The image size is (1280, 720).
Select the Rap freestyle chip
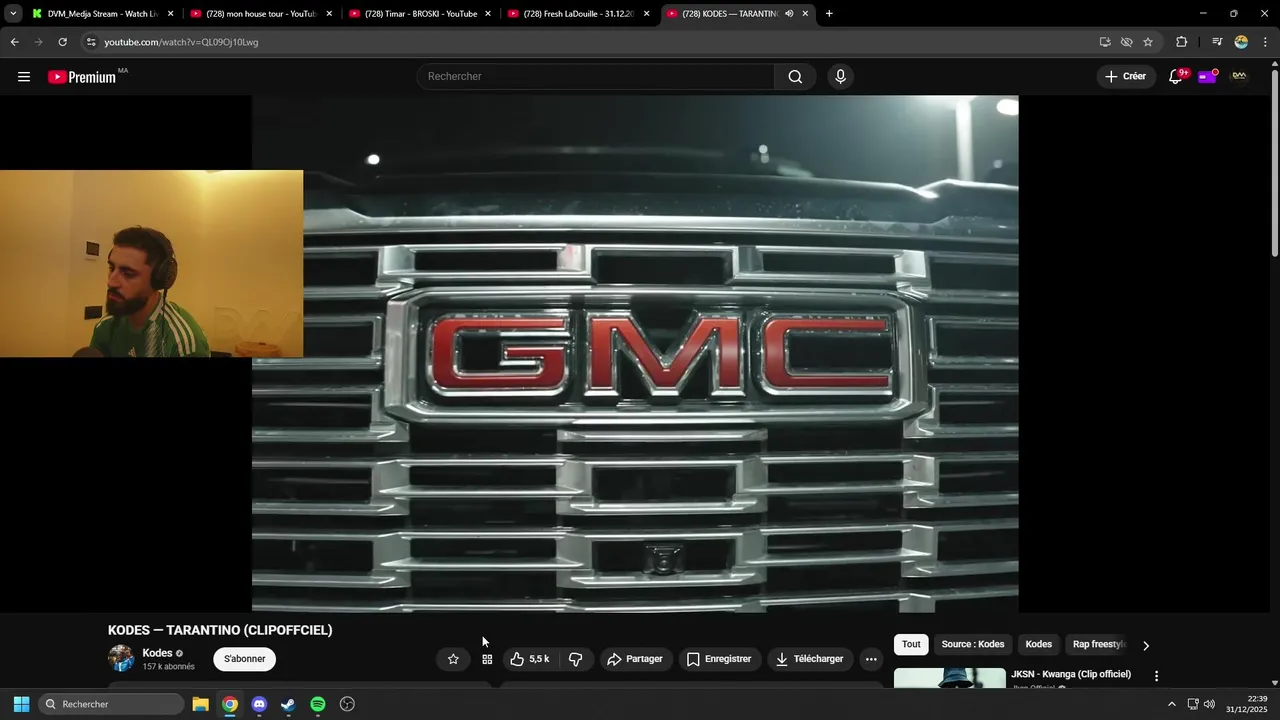click(1099, 645)
